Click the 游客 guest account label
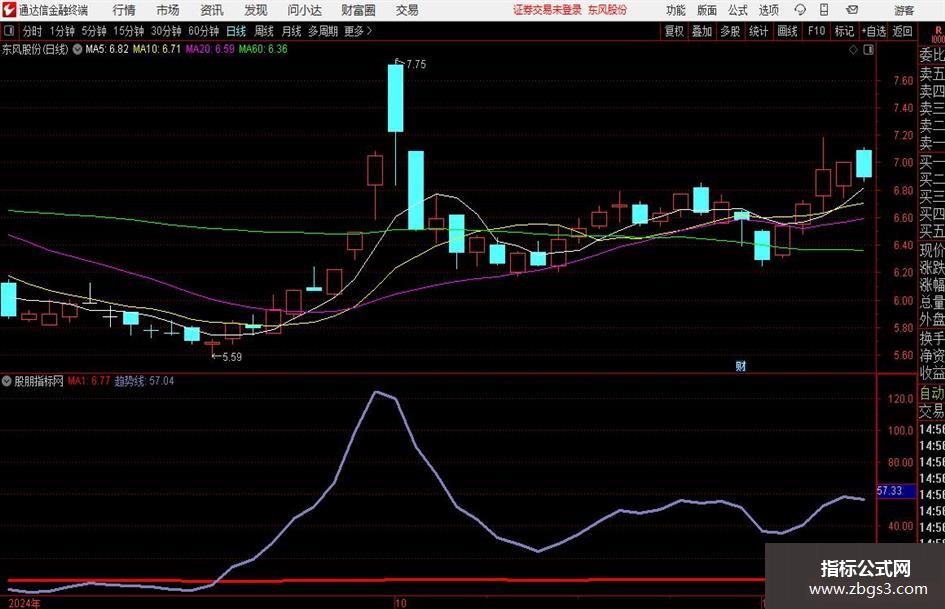Screen dimensions: 945x609 tap(903, 10)
